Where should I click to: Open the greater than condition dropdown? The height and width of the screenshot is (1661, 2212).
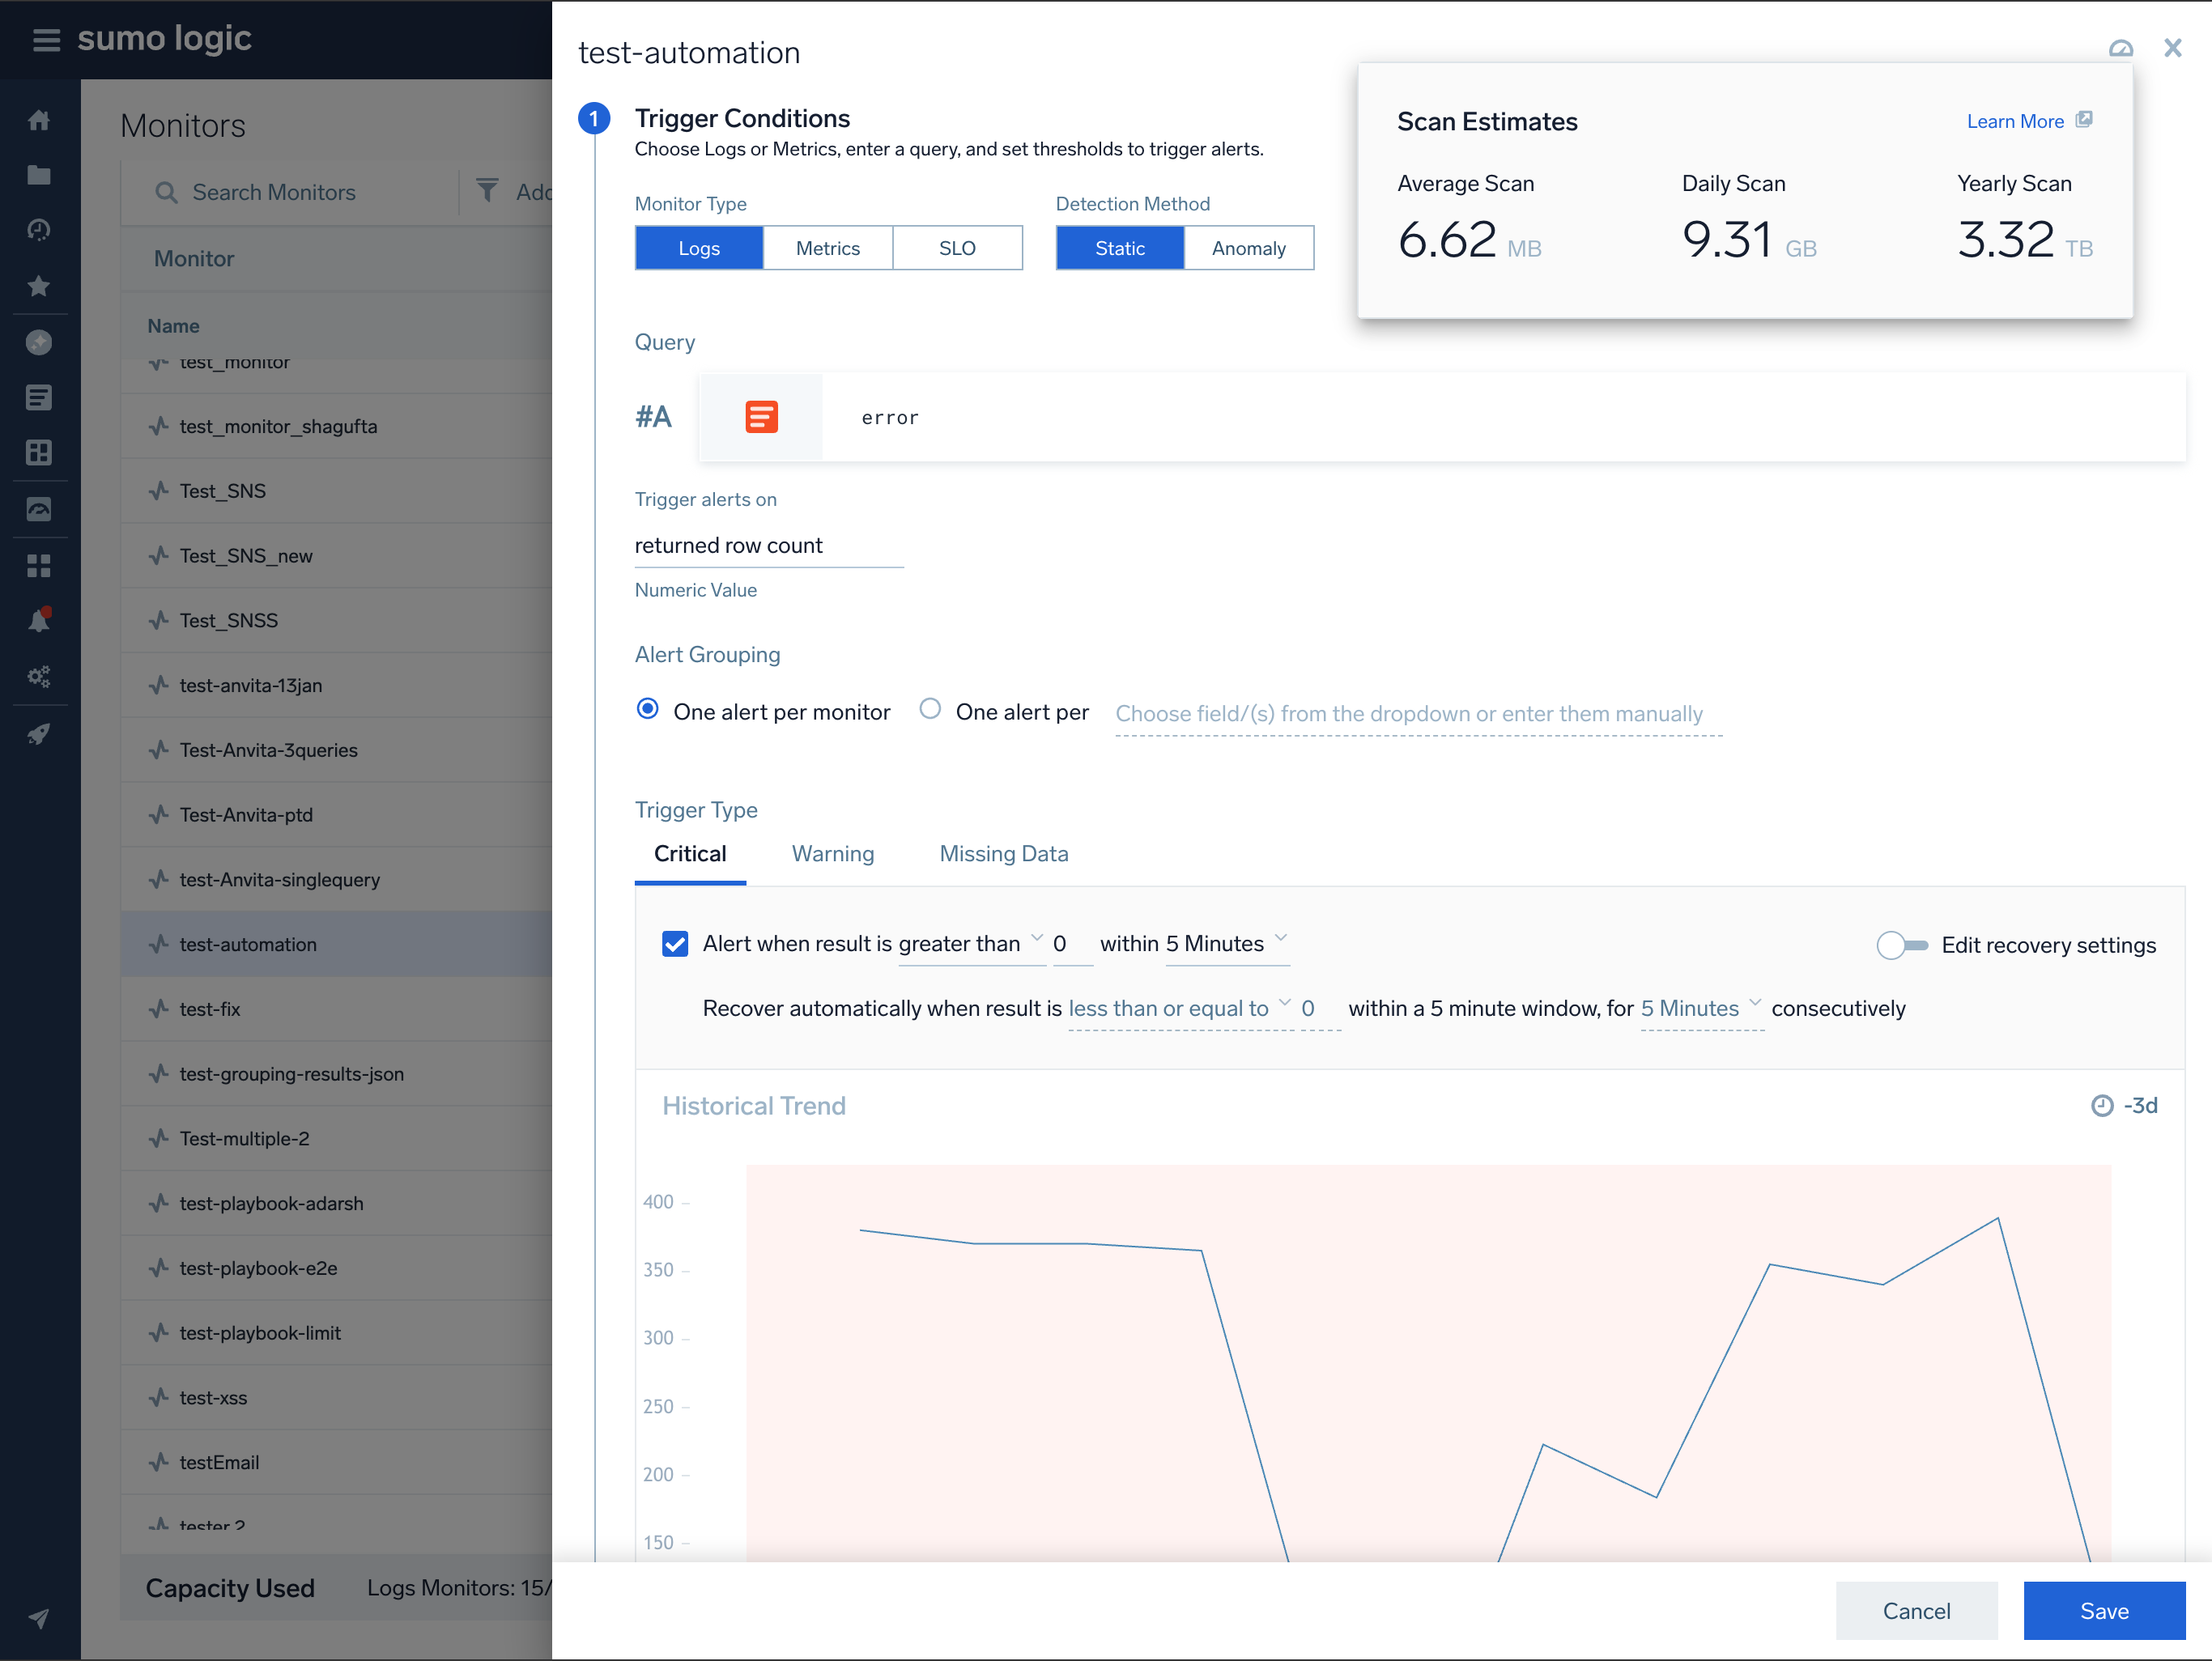coord(970,944)
